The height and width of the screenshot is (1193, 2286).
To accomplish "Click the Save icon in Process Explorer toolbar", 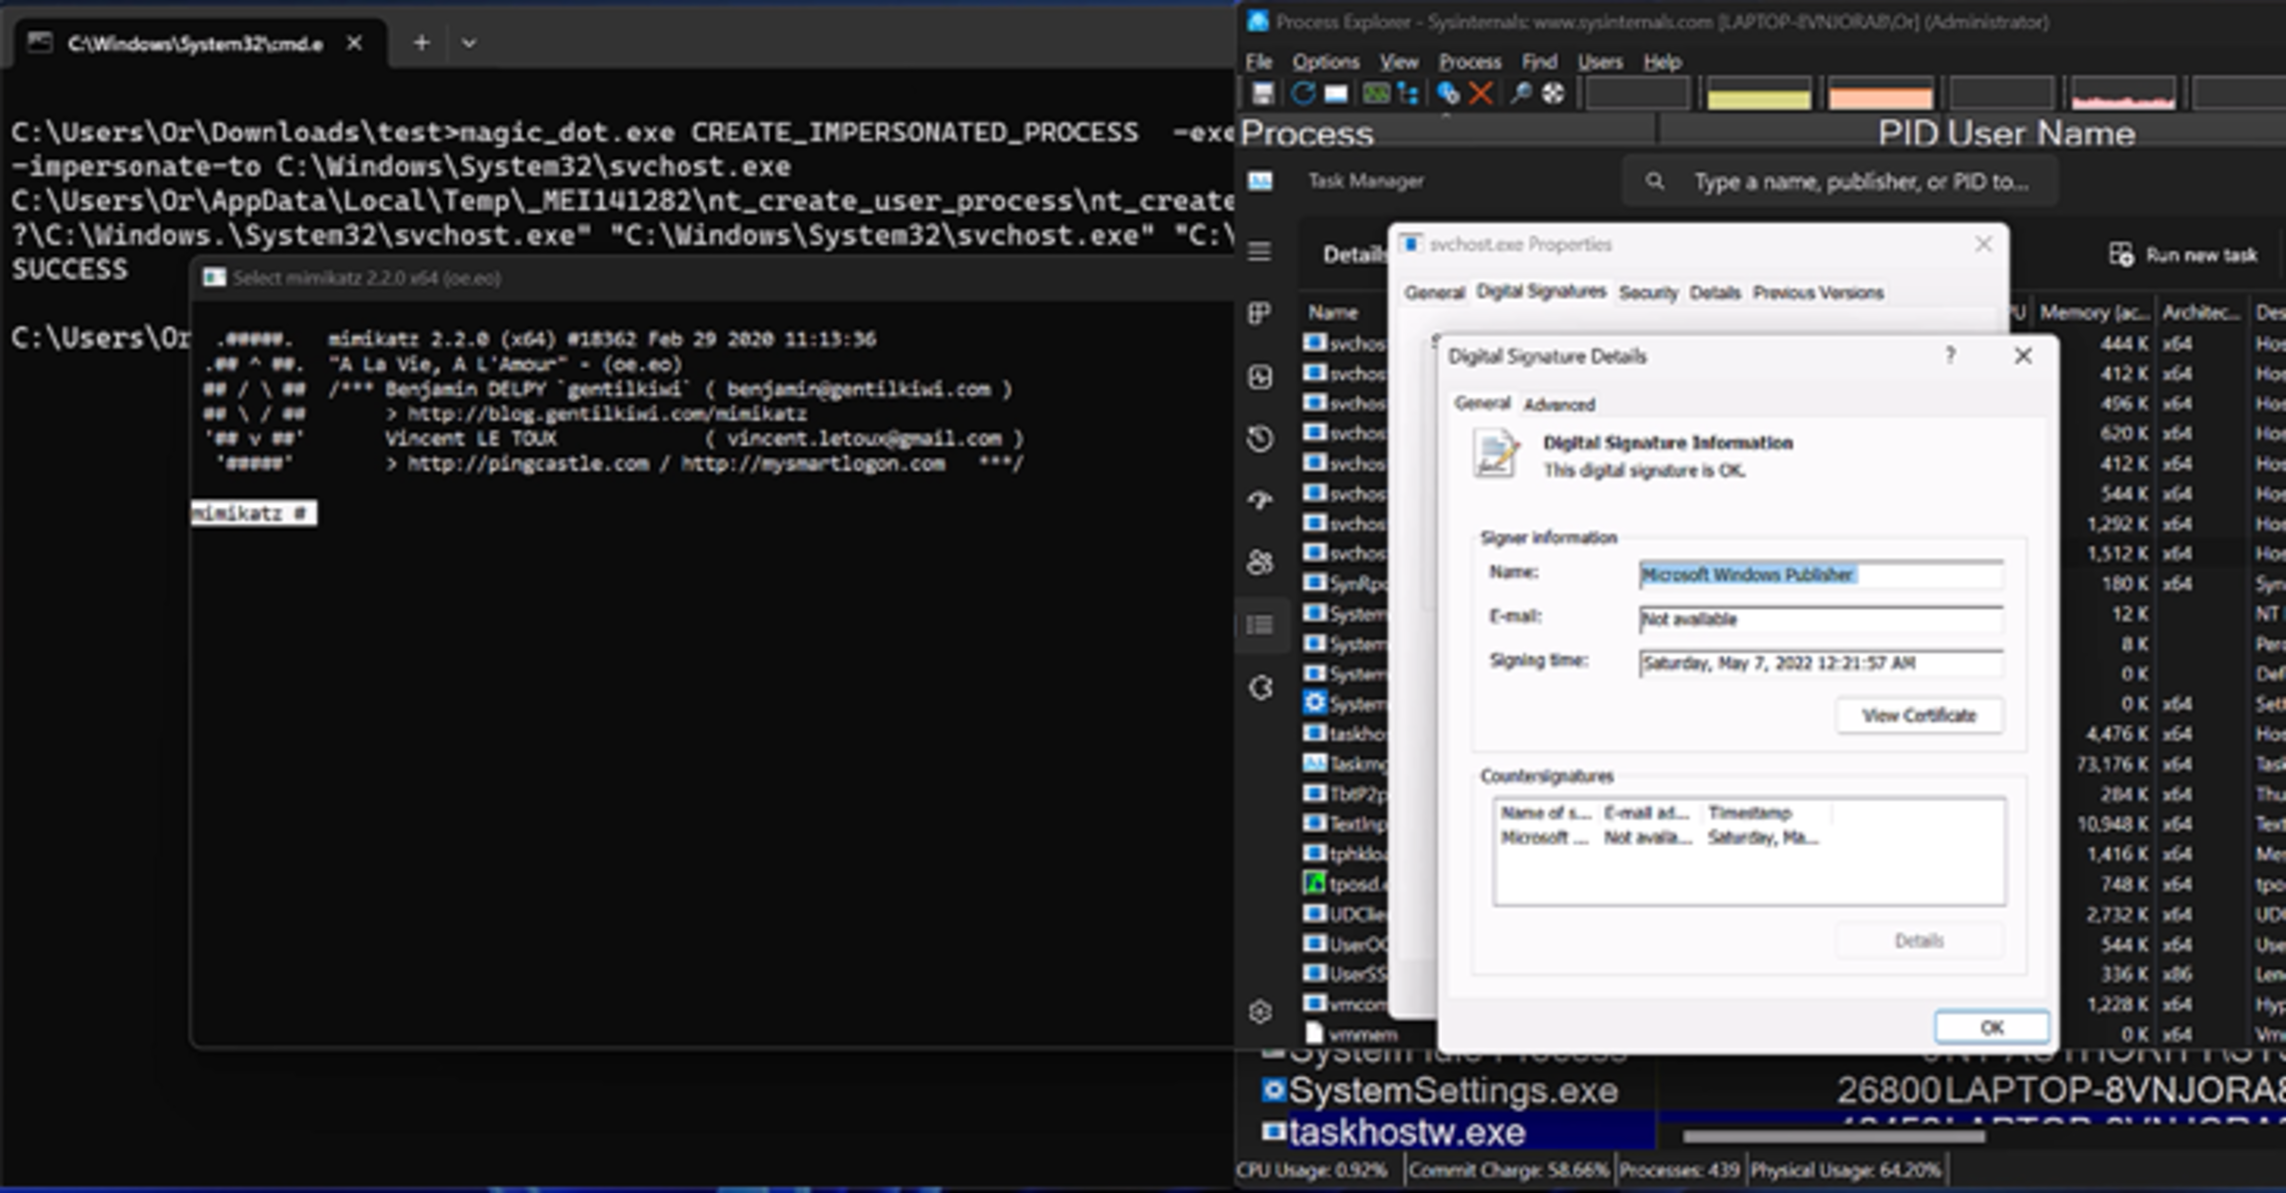I will 1263,94.
